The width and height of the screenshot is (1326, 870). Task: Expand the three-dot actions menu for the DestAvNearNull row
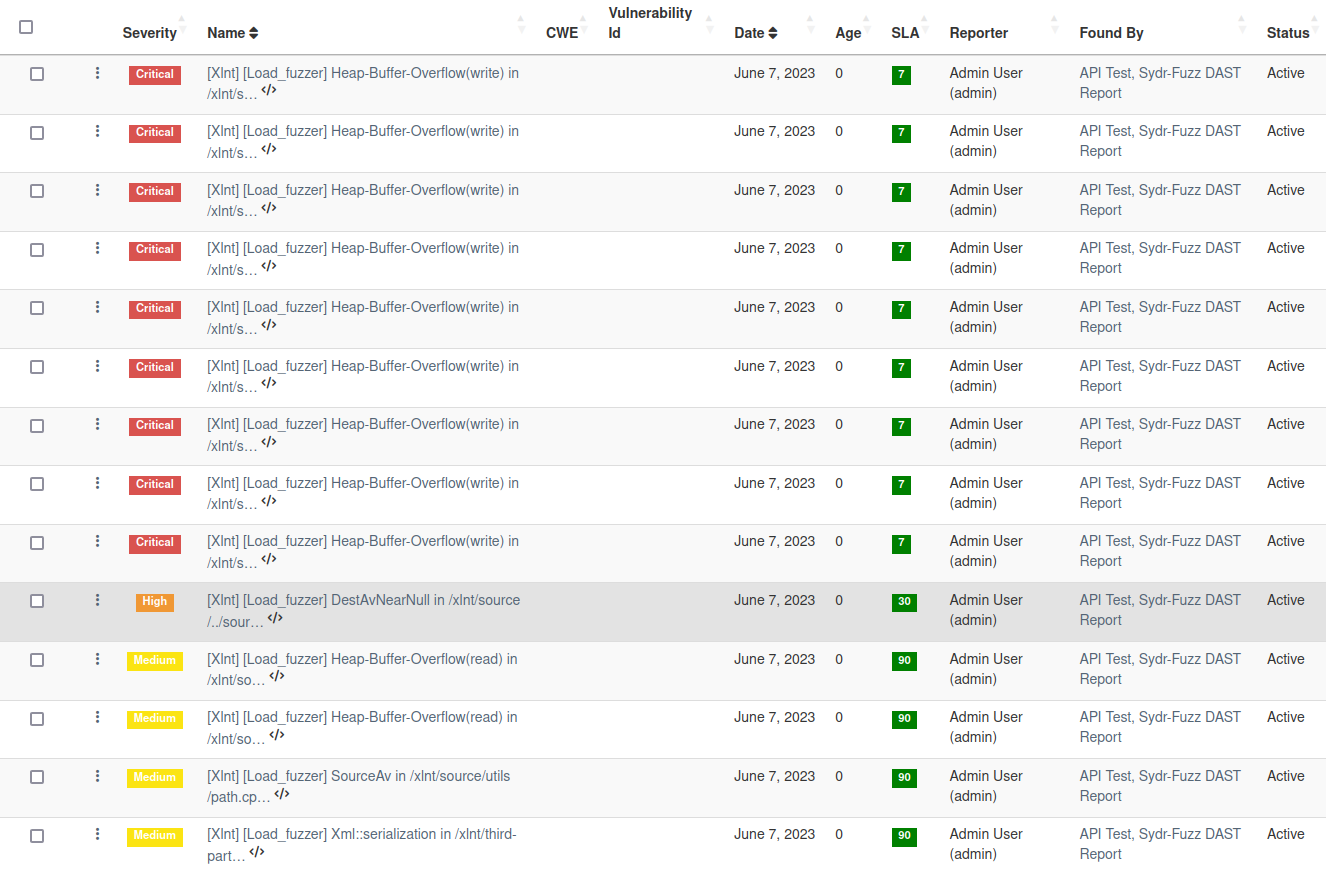[x=97, y=600]
